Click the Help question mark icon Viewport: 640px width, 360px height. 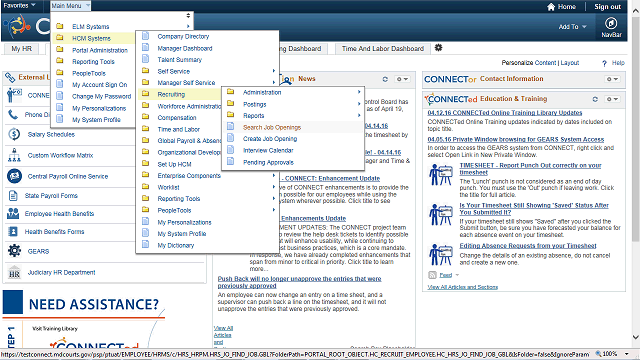[604, 63]
